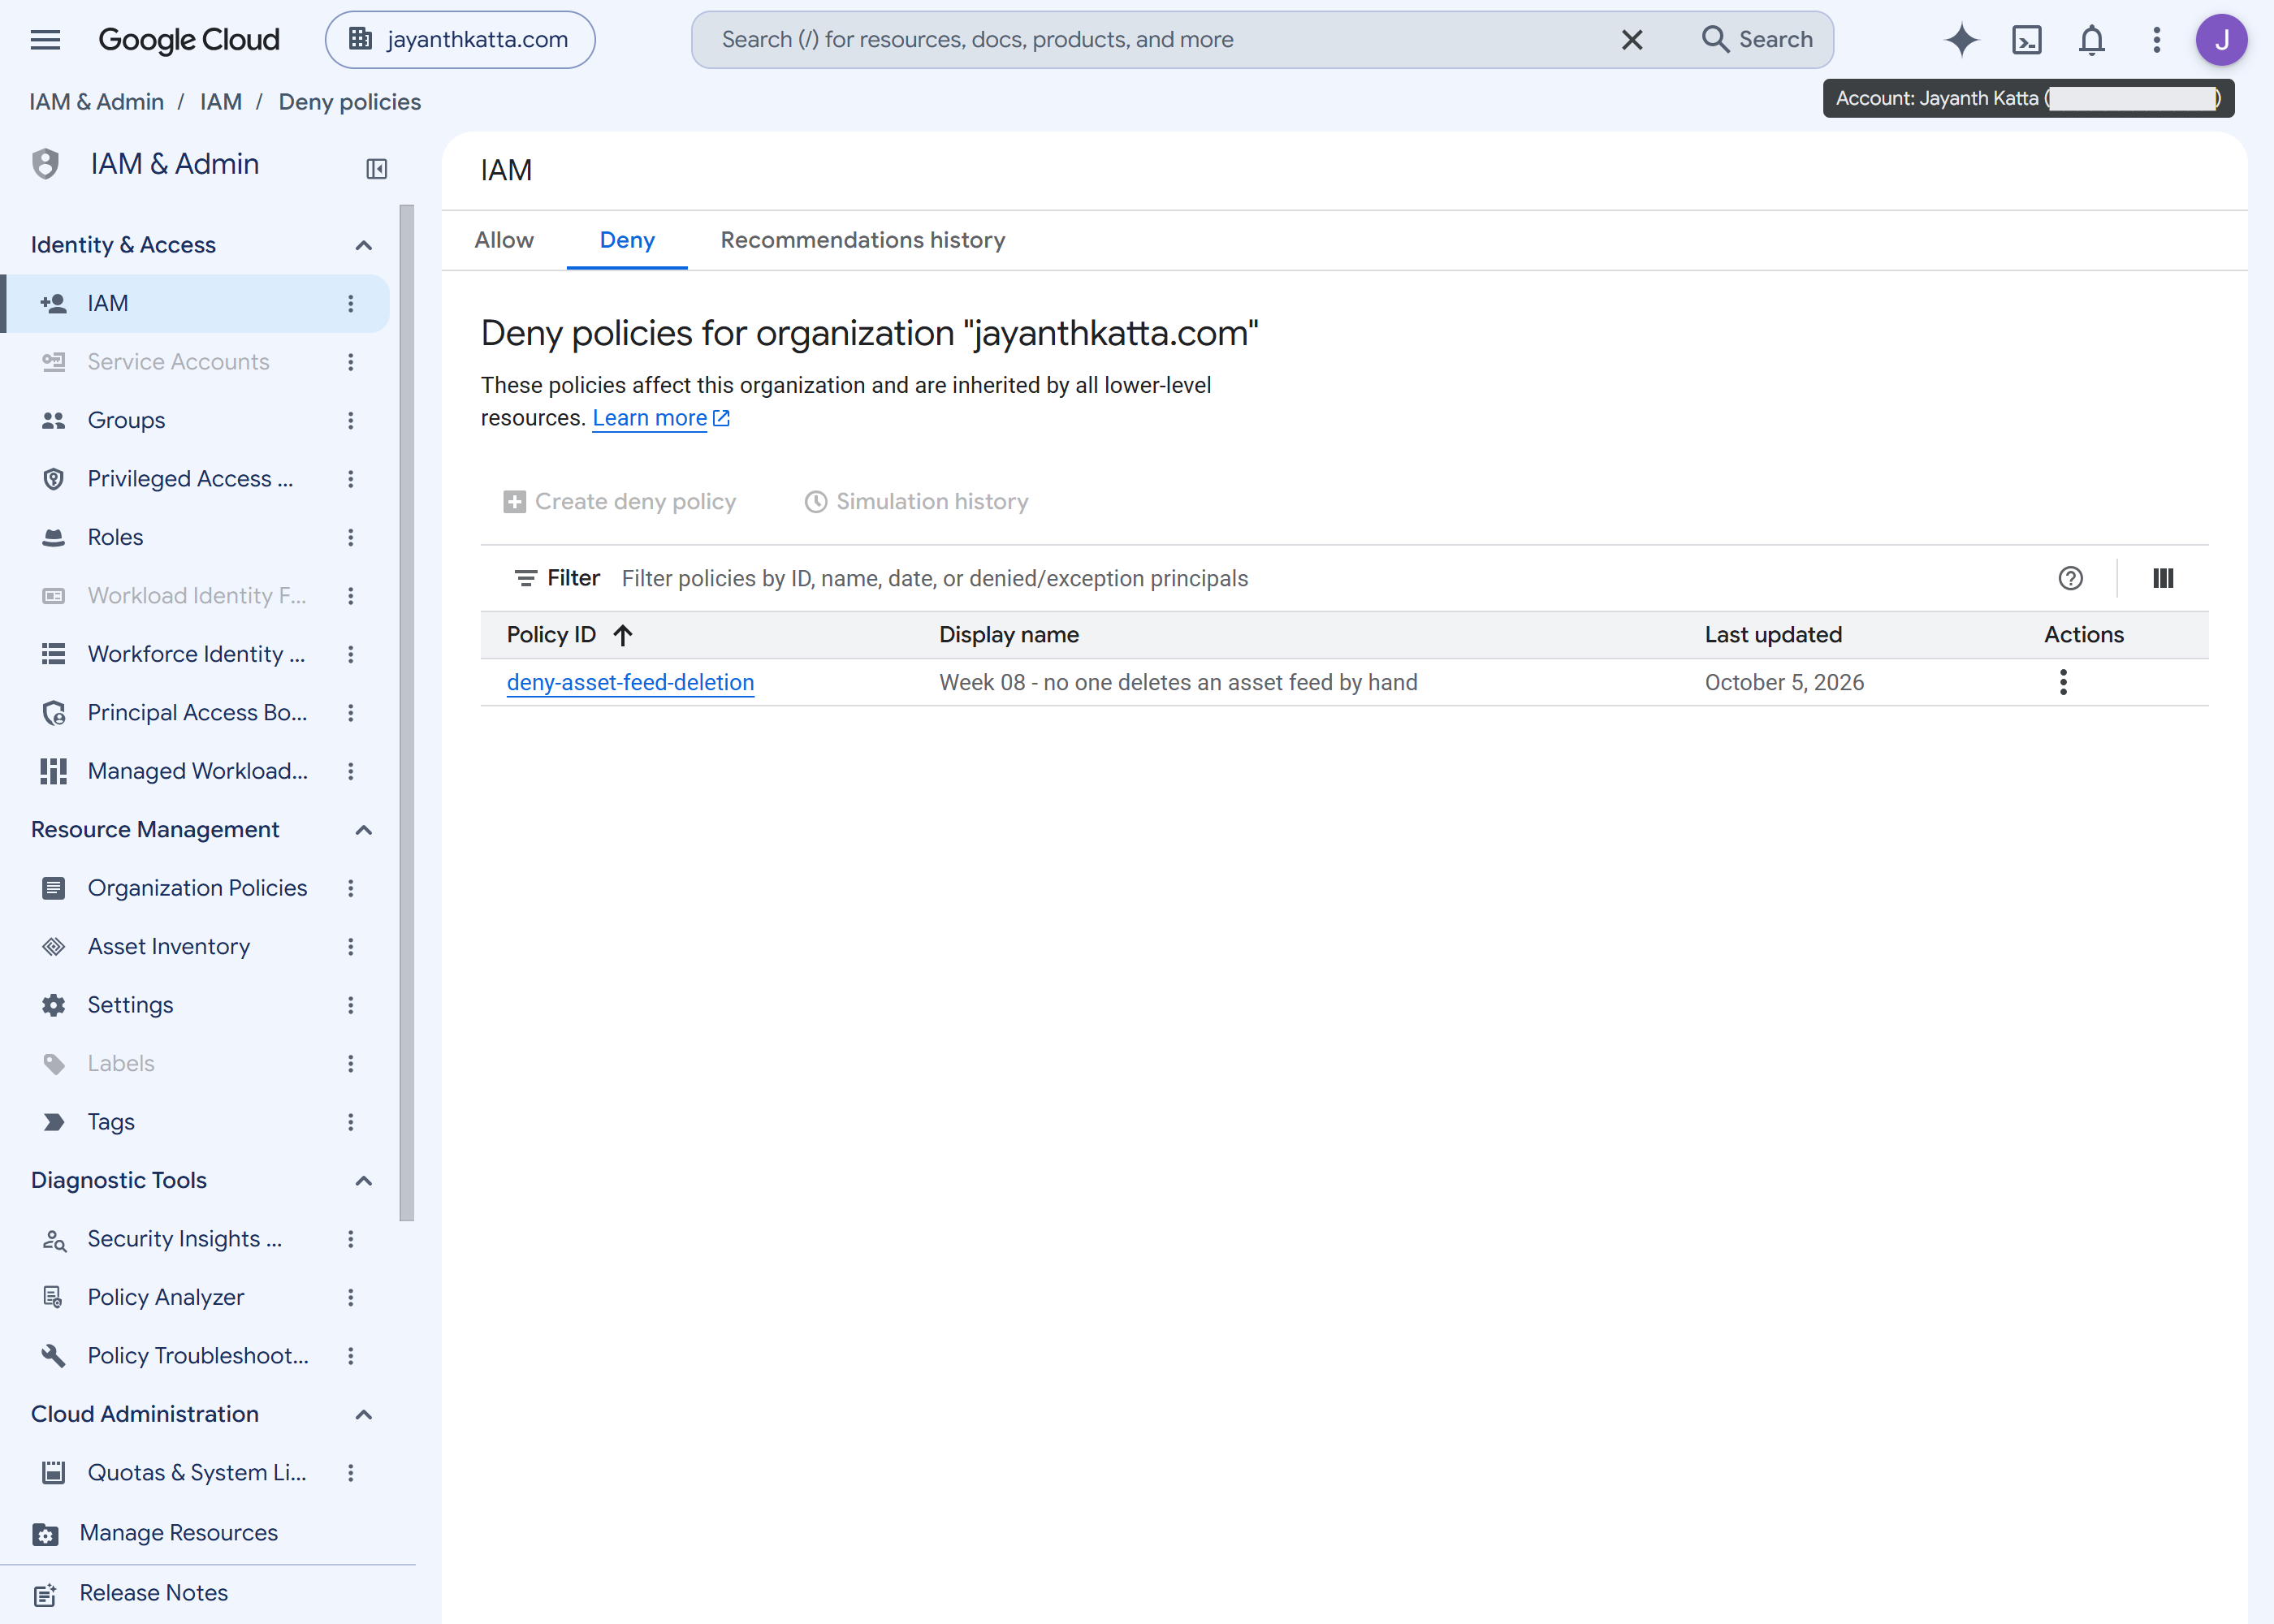The image size is (2274, 1624).
Task: Open Simulation history
Action: click(917, 502)
